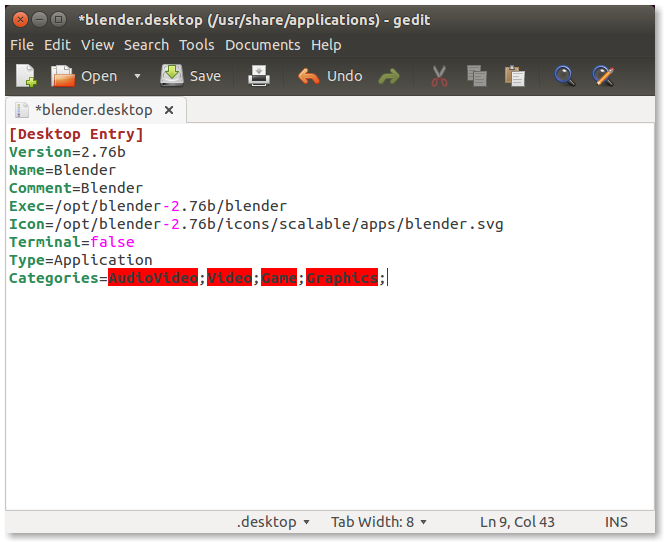Click the highlighted AudioVideo category
The height and width of the screenshot is (542, 664).
153,277
